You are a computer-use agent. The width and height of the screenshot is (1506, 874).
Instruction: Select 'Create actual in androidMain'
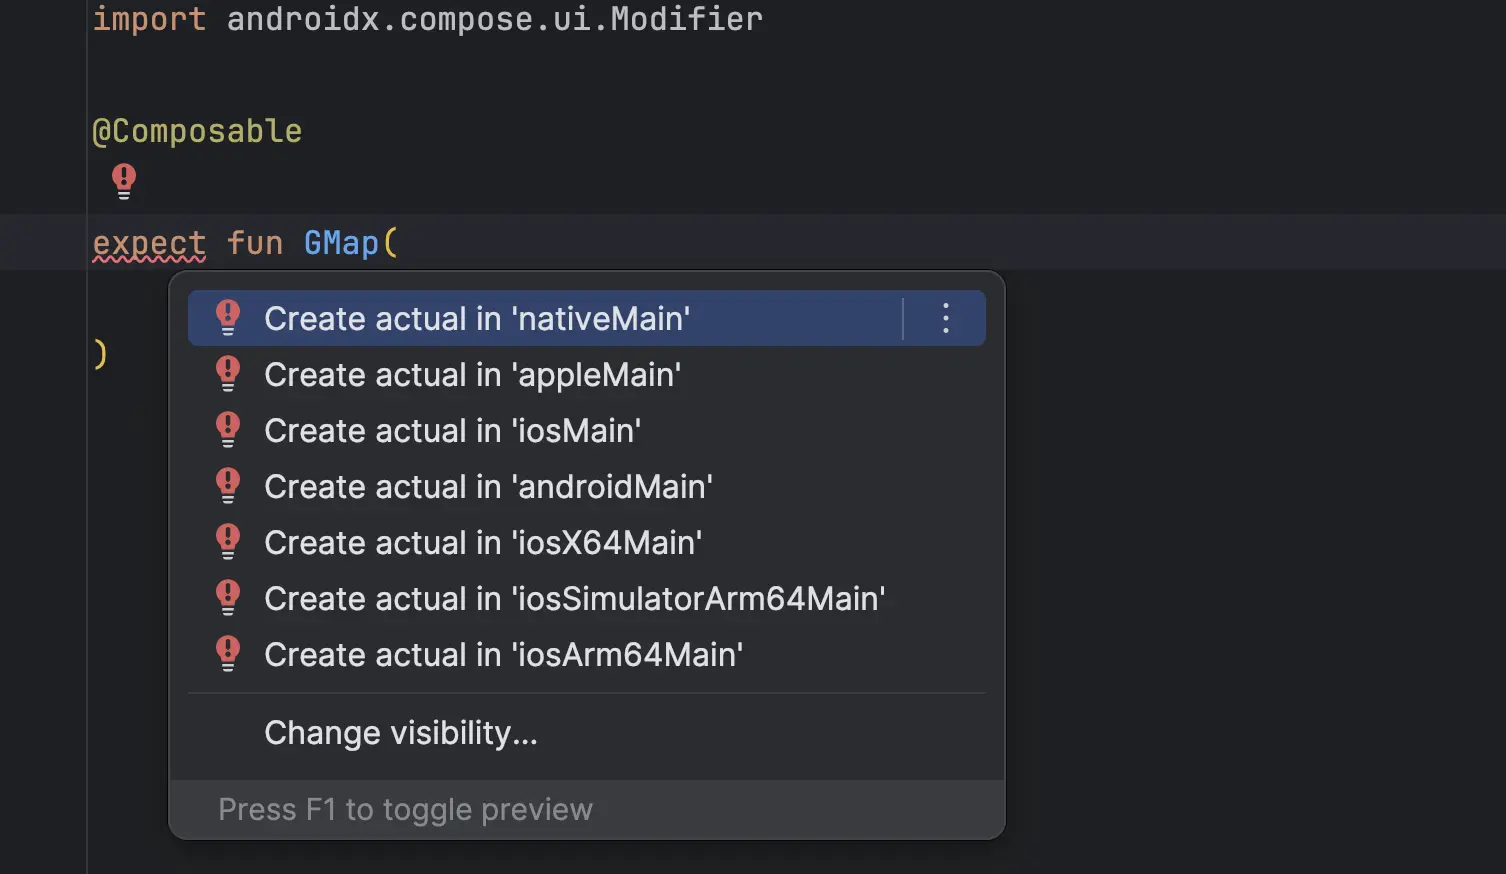(x=487, y=486)
